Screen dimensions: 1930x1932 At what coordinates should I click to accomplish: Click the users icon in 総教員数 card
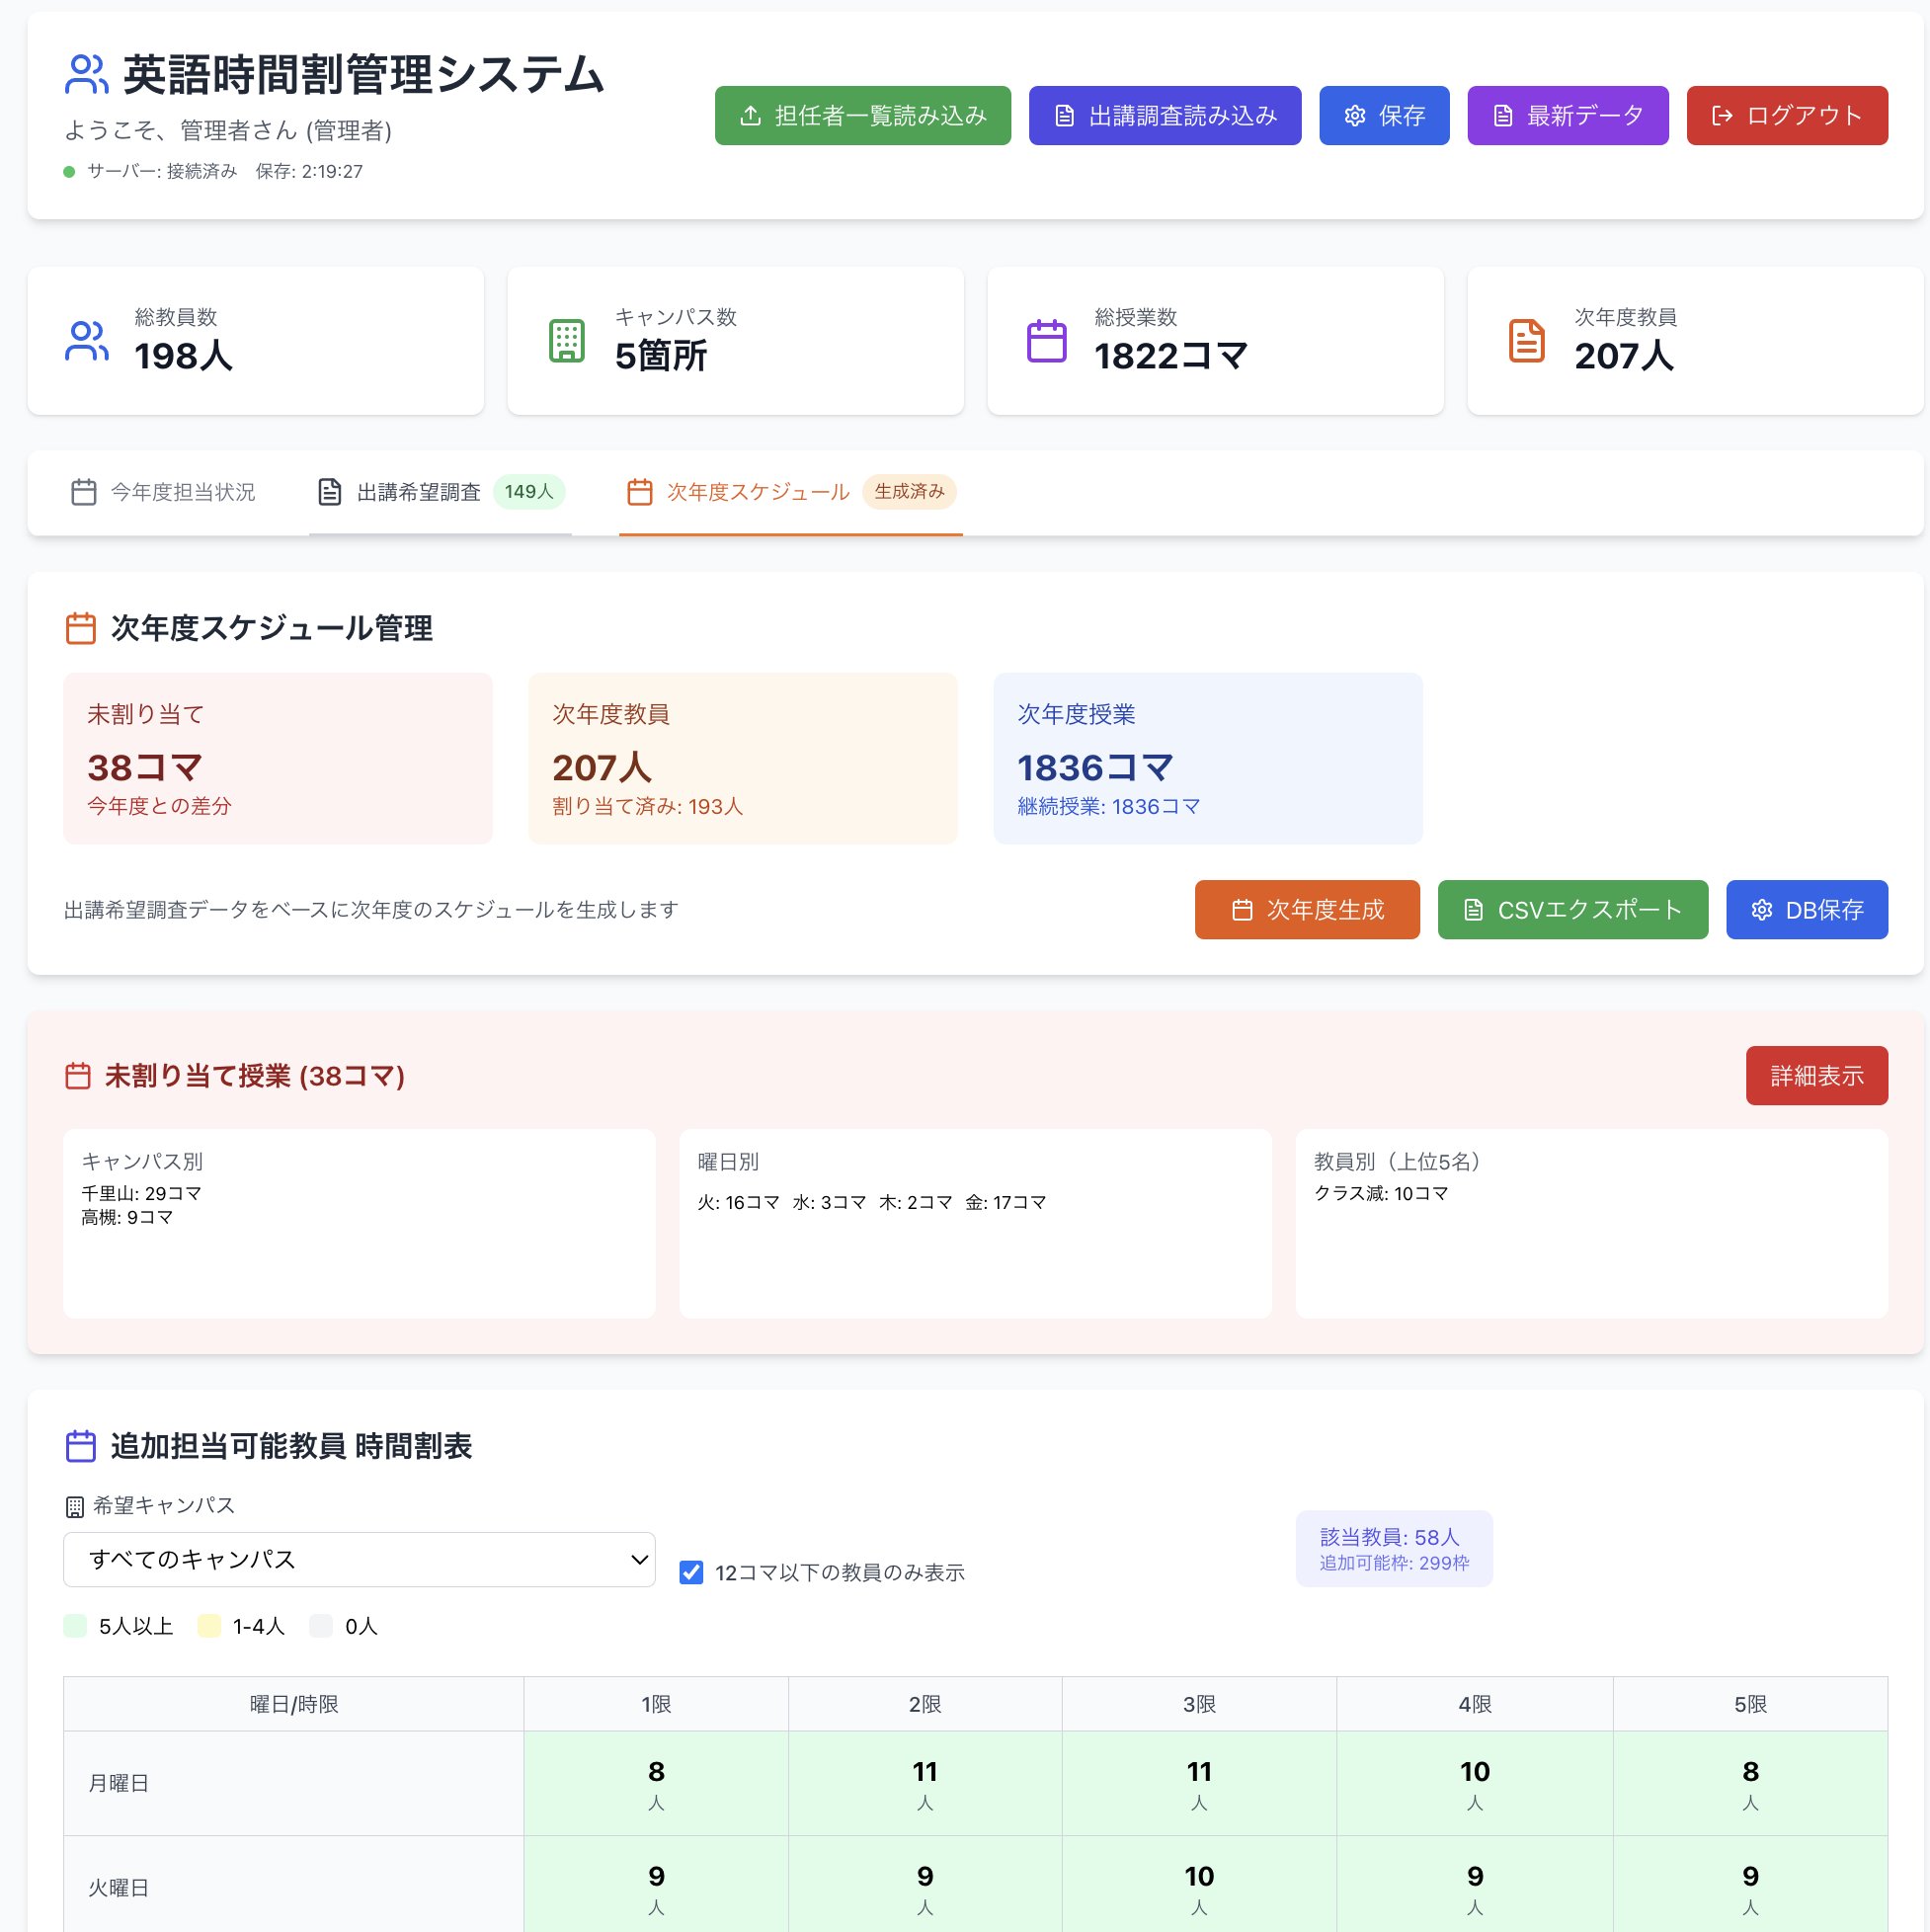click(86, 341)
